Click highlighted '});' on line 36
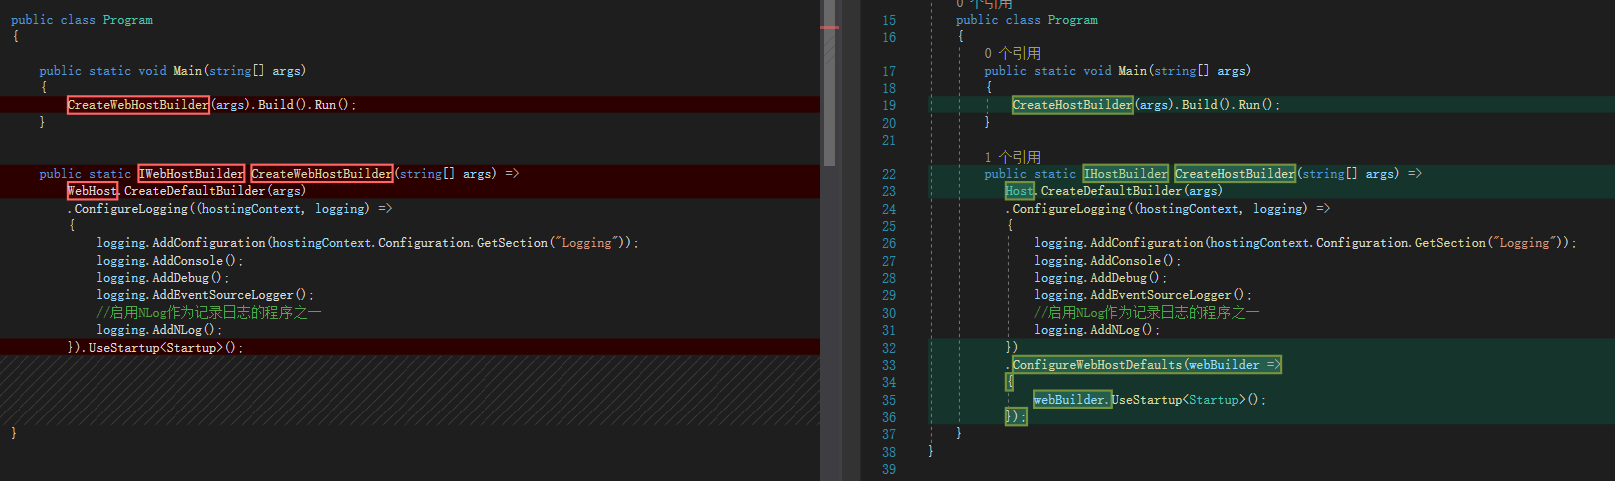 [1016, 417]
